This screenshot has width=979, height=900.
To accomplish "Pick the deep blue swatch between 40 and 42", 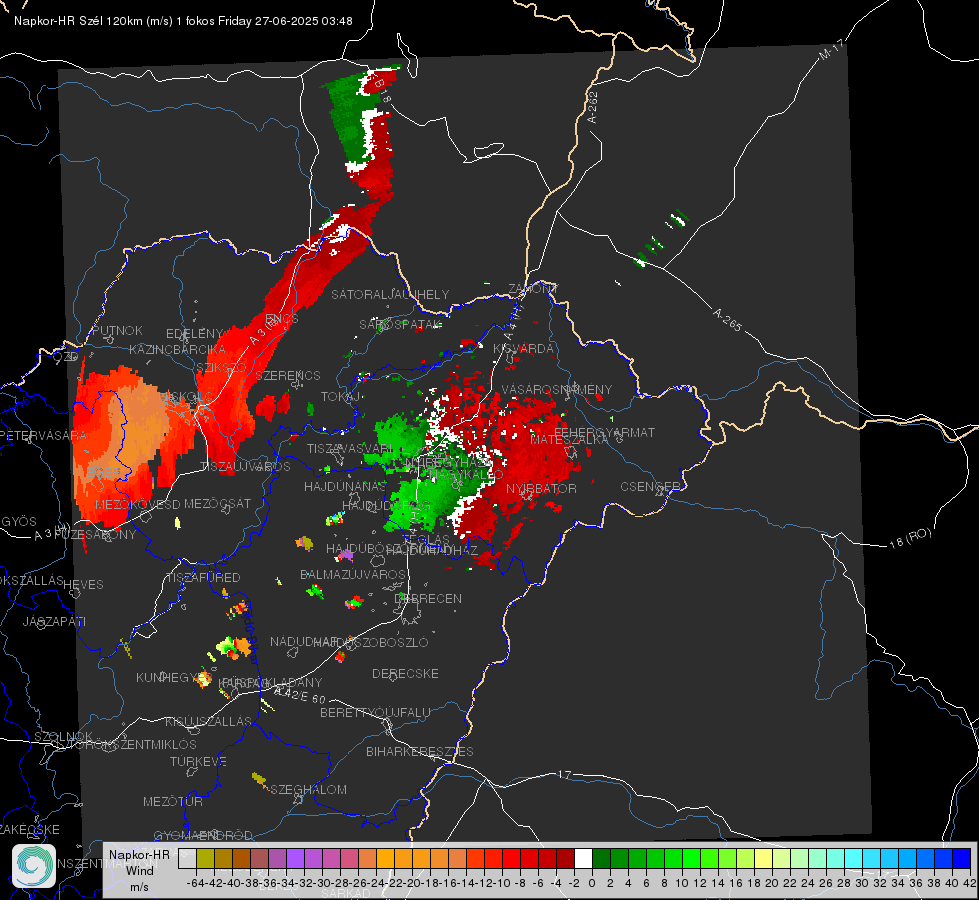I will pyautogui.click(x=962, y=858).
